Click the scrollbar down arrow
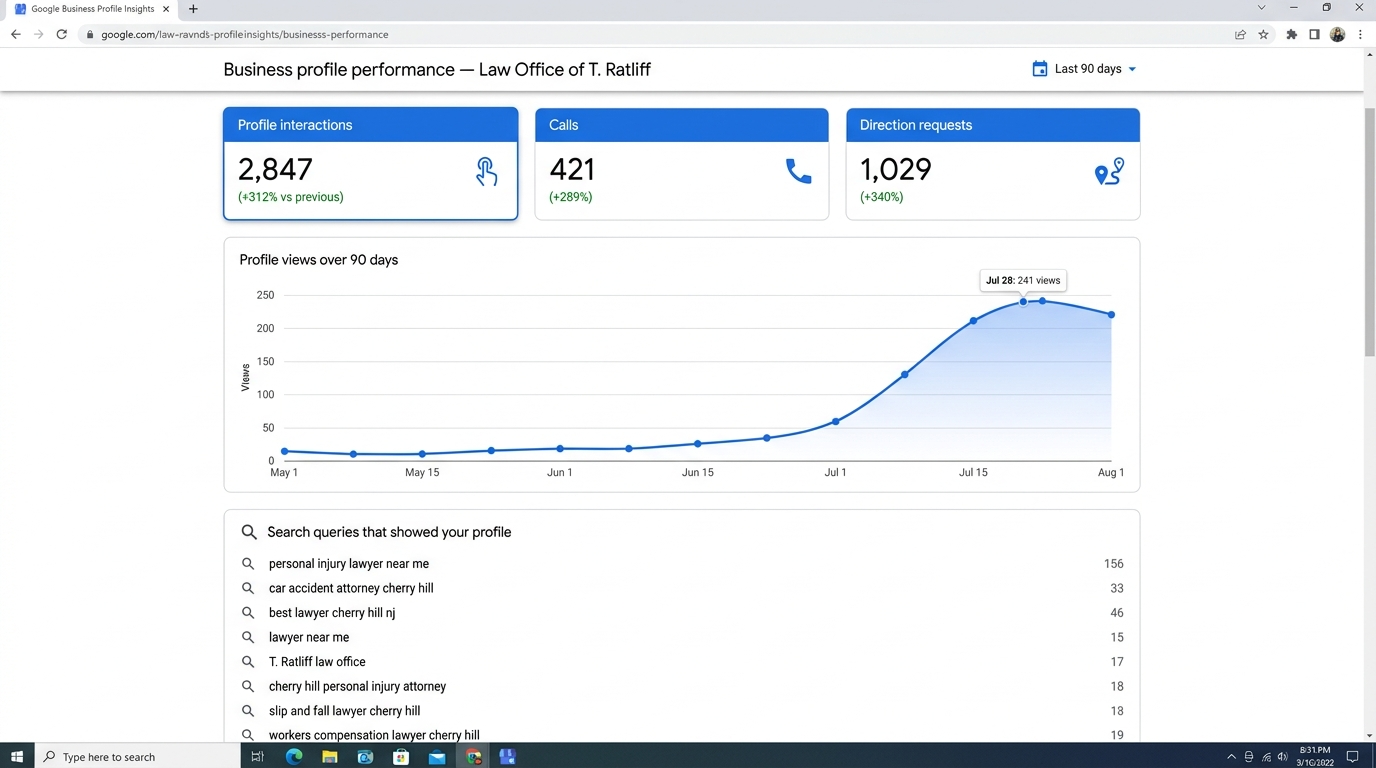Screen dimensions: 1376x768 (1369, 736)
